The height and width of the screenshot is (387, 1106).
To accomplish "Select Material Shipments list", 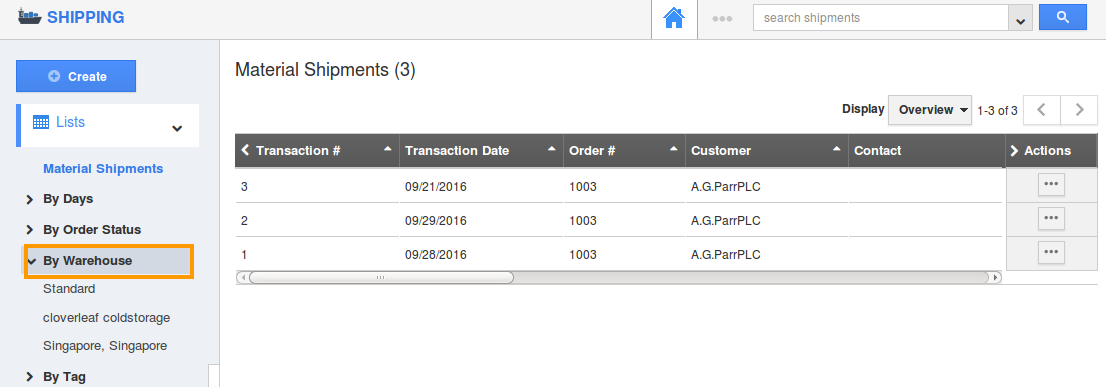I will point(103,168).
